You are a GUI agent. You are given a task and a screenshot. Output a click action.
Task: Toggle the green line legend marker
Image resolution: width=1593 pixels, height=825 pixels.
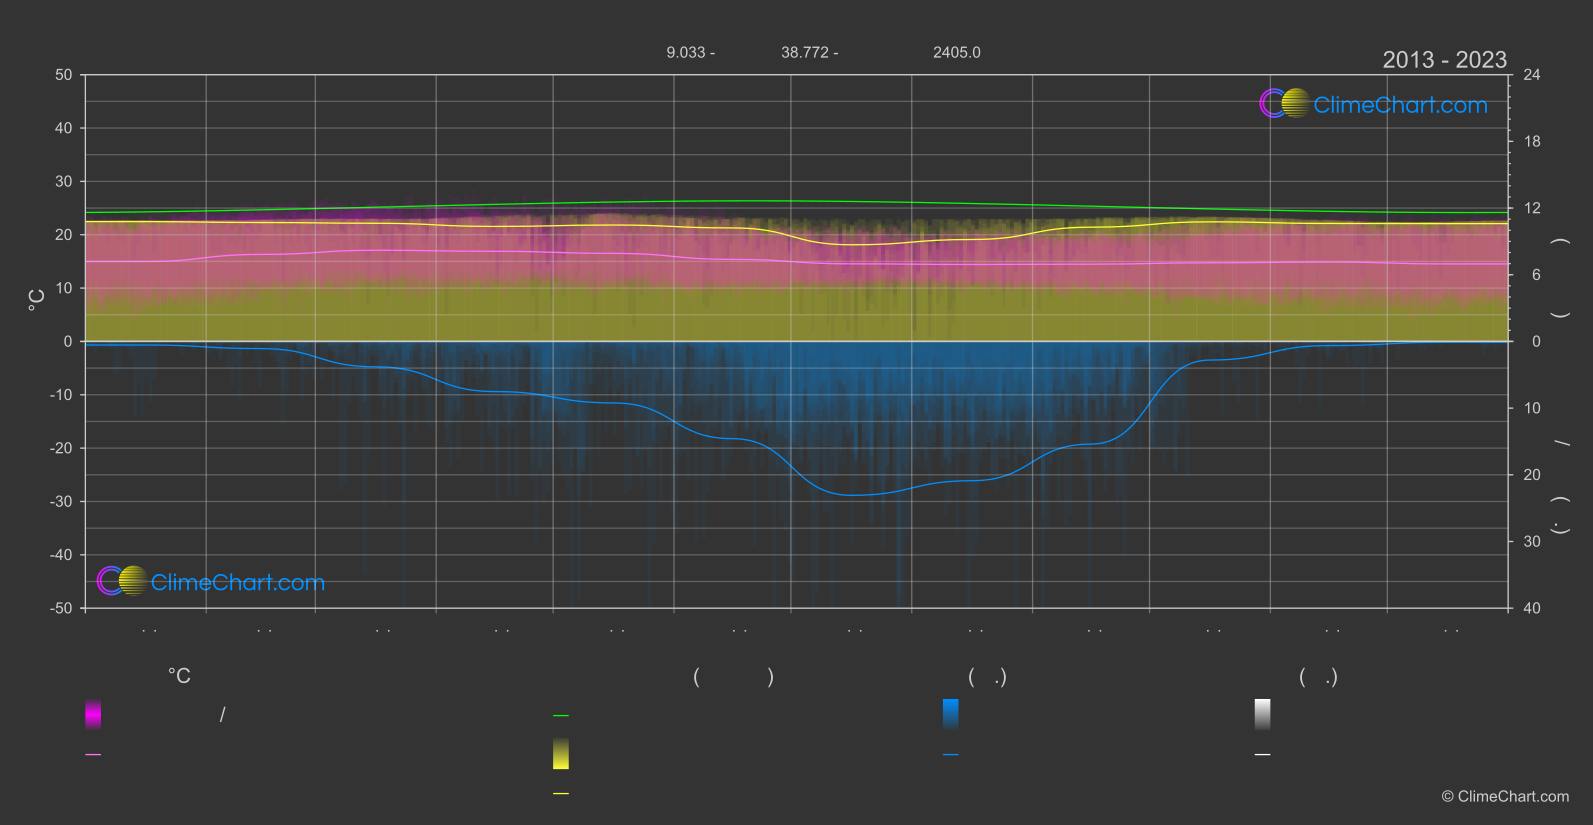coord(561,716)
